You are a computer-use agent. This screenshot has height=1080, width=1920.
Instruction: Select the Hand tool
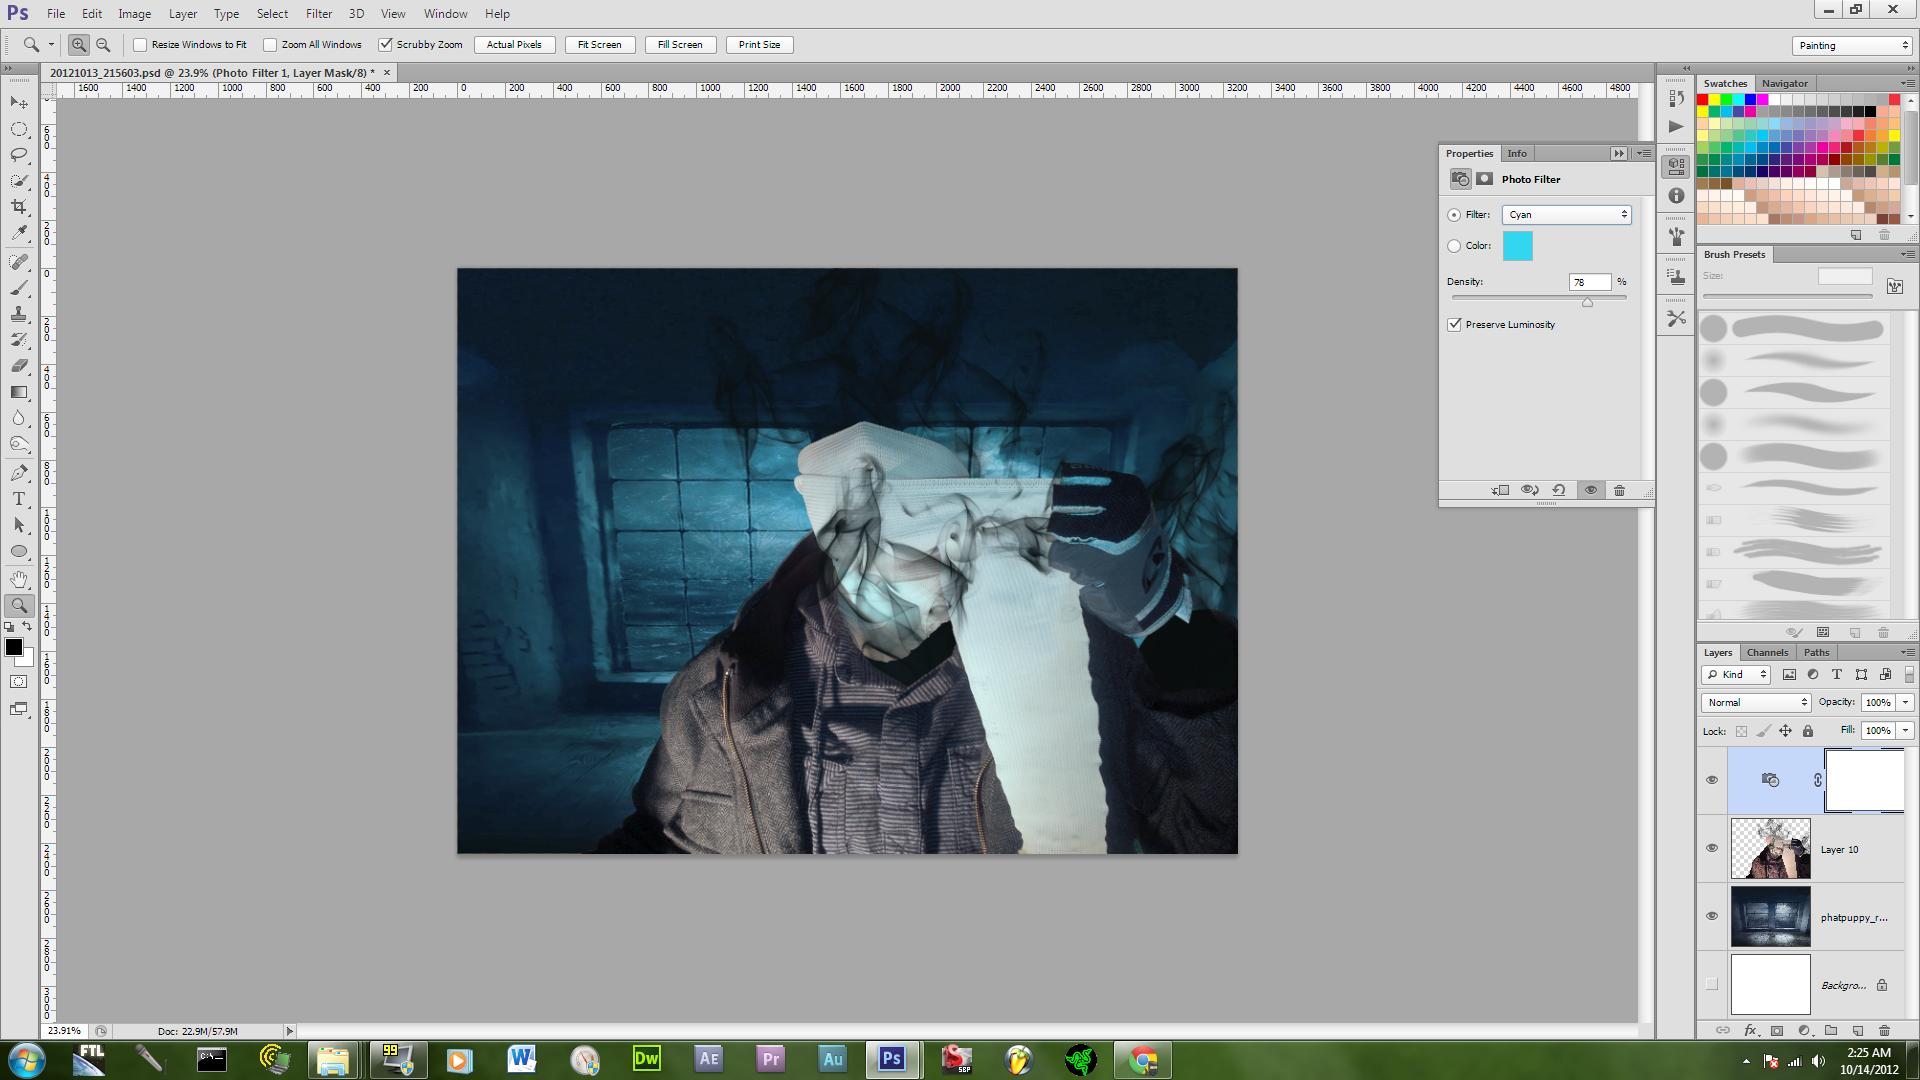coord(19,580)
